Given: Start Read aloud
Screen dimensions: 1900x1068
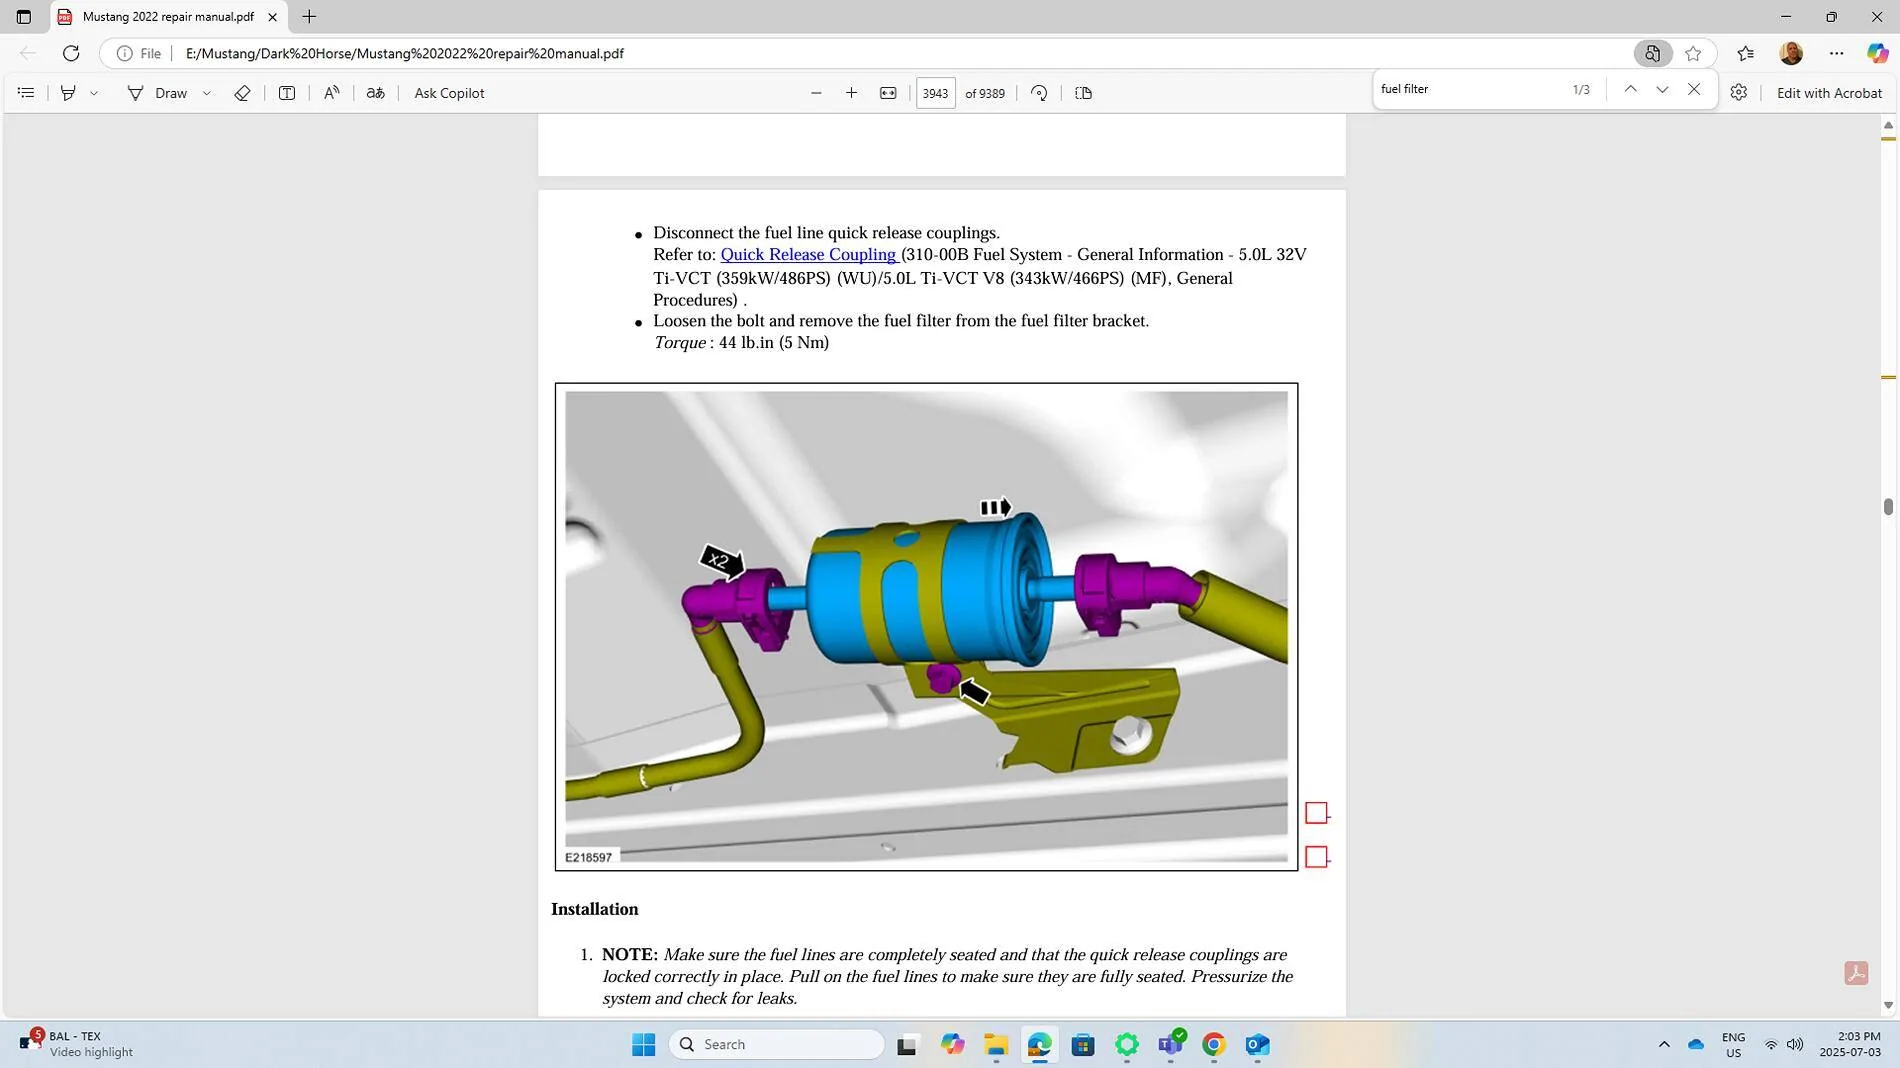Looking at the screenshot, I should 331,93.
